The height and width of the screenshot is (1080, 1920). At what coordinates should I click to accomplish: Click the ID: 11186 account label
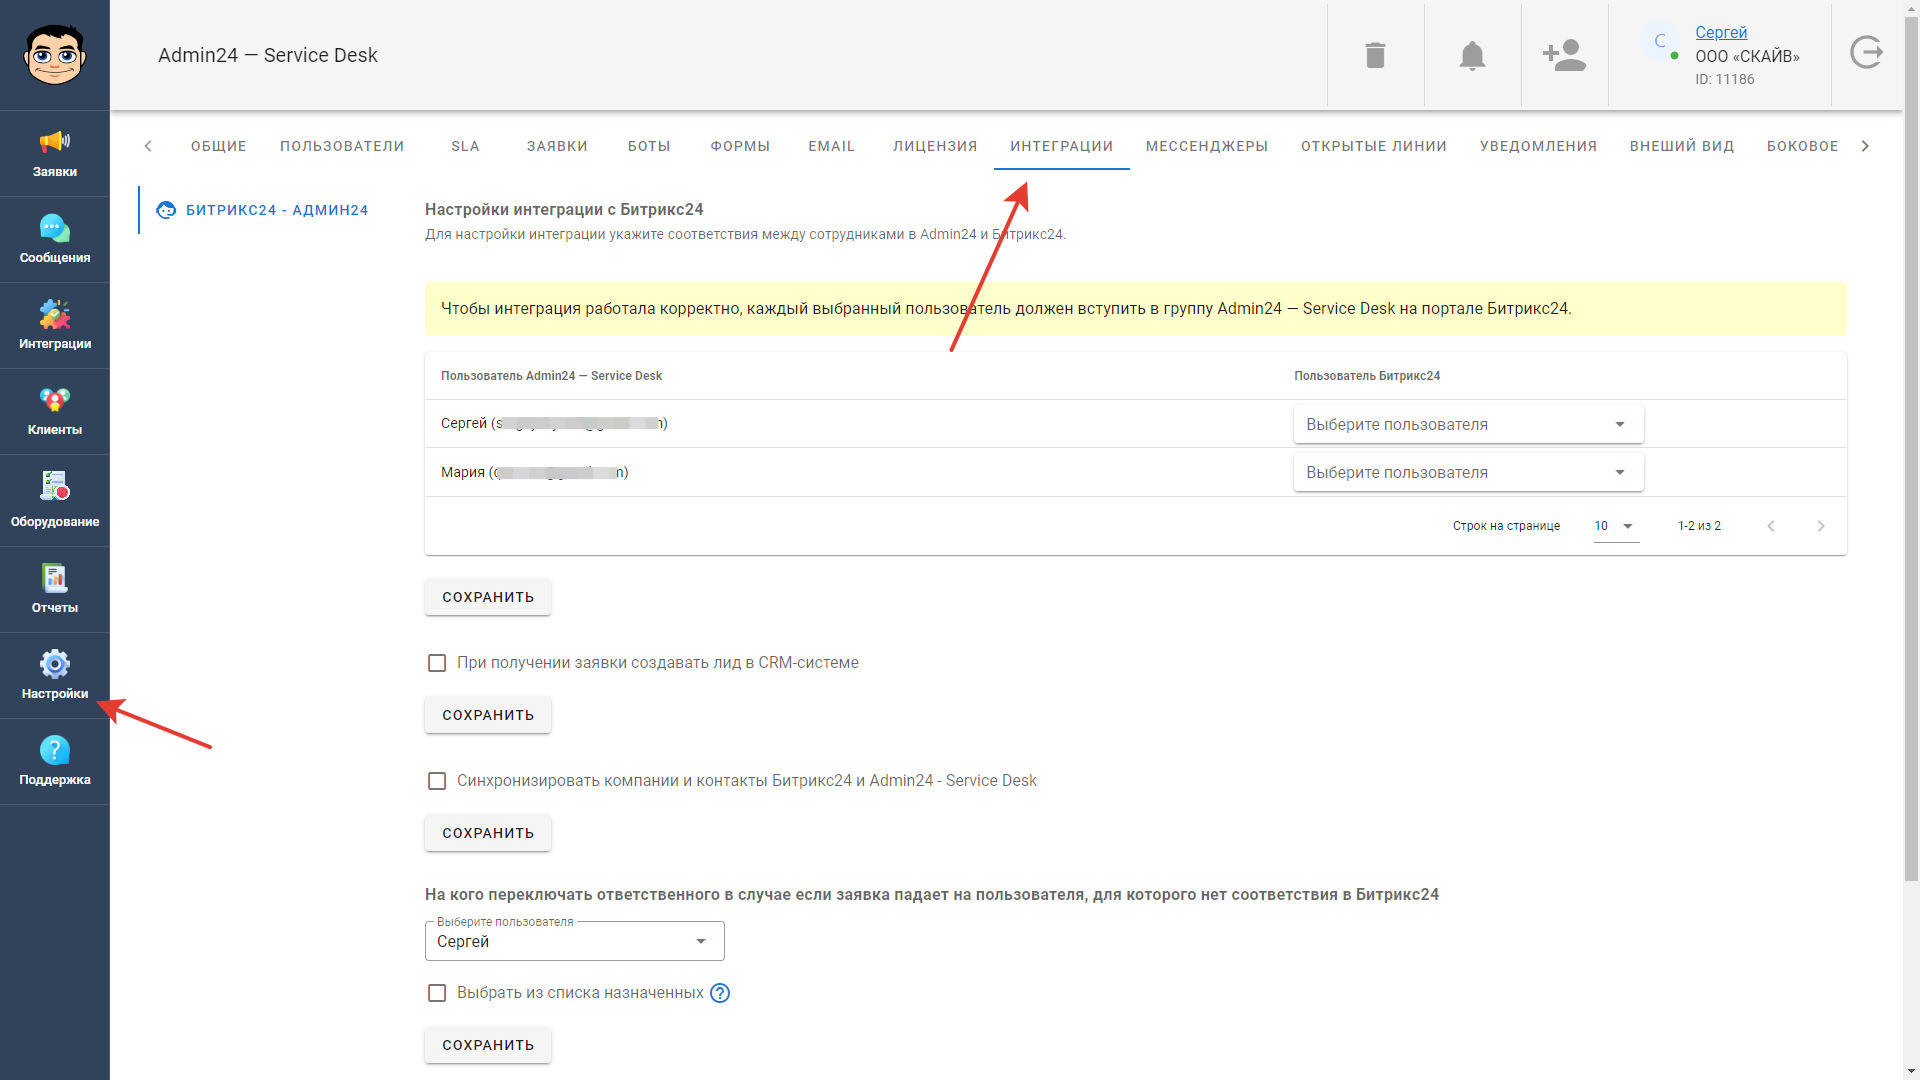click(1724, 80)
